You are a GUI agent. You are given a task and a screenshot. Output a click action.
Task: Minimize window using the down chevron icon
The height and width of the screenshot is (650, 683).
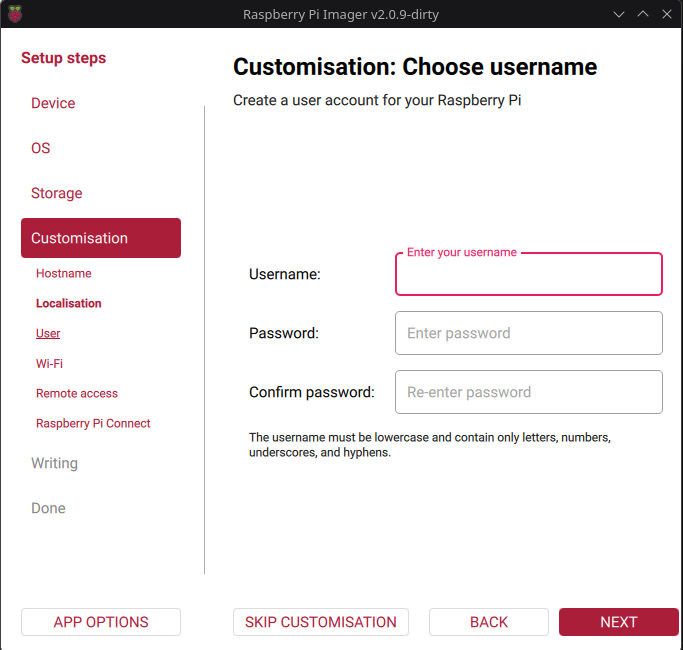619,14
